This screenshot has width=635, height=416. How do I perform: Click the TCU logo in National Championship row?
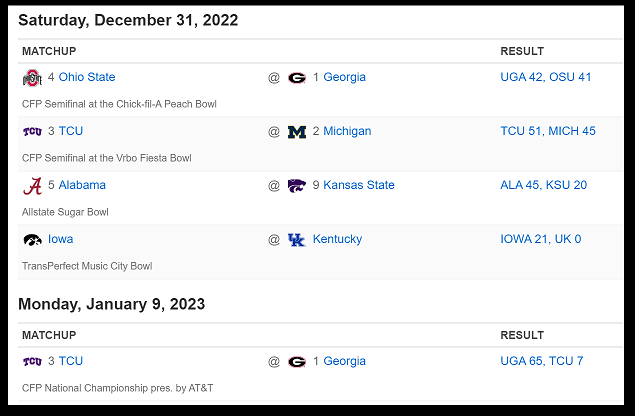32,361
